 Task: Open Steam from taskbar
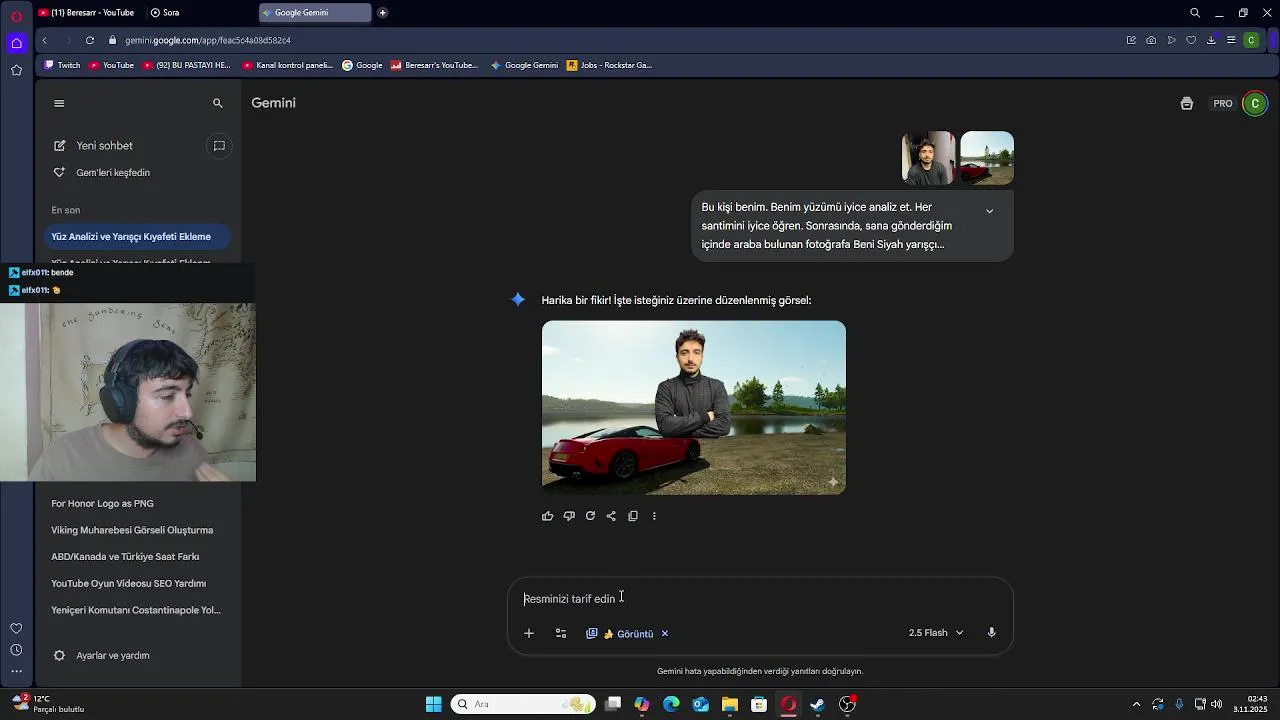(x=817, y=704)
